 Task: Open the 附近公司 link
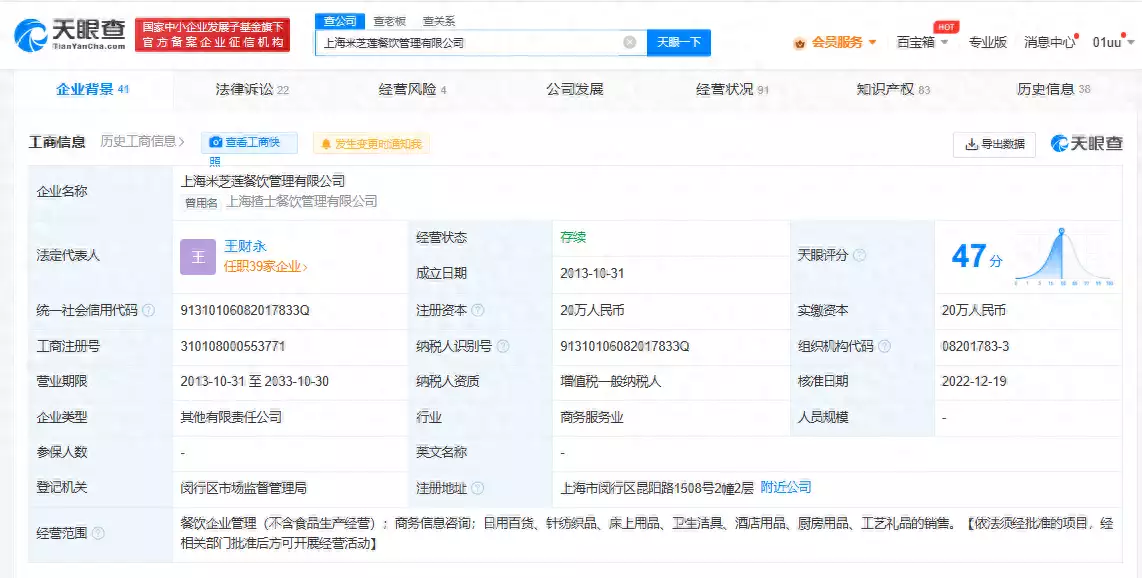[x=785, y=488]
